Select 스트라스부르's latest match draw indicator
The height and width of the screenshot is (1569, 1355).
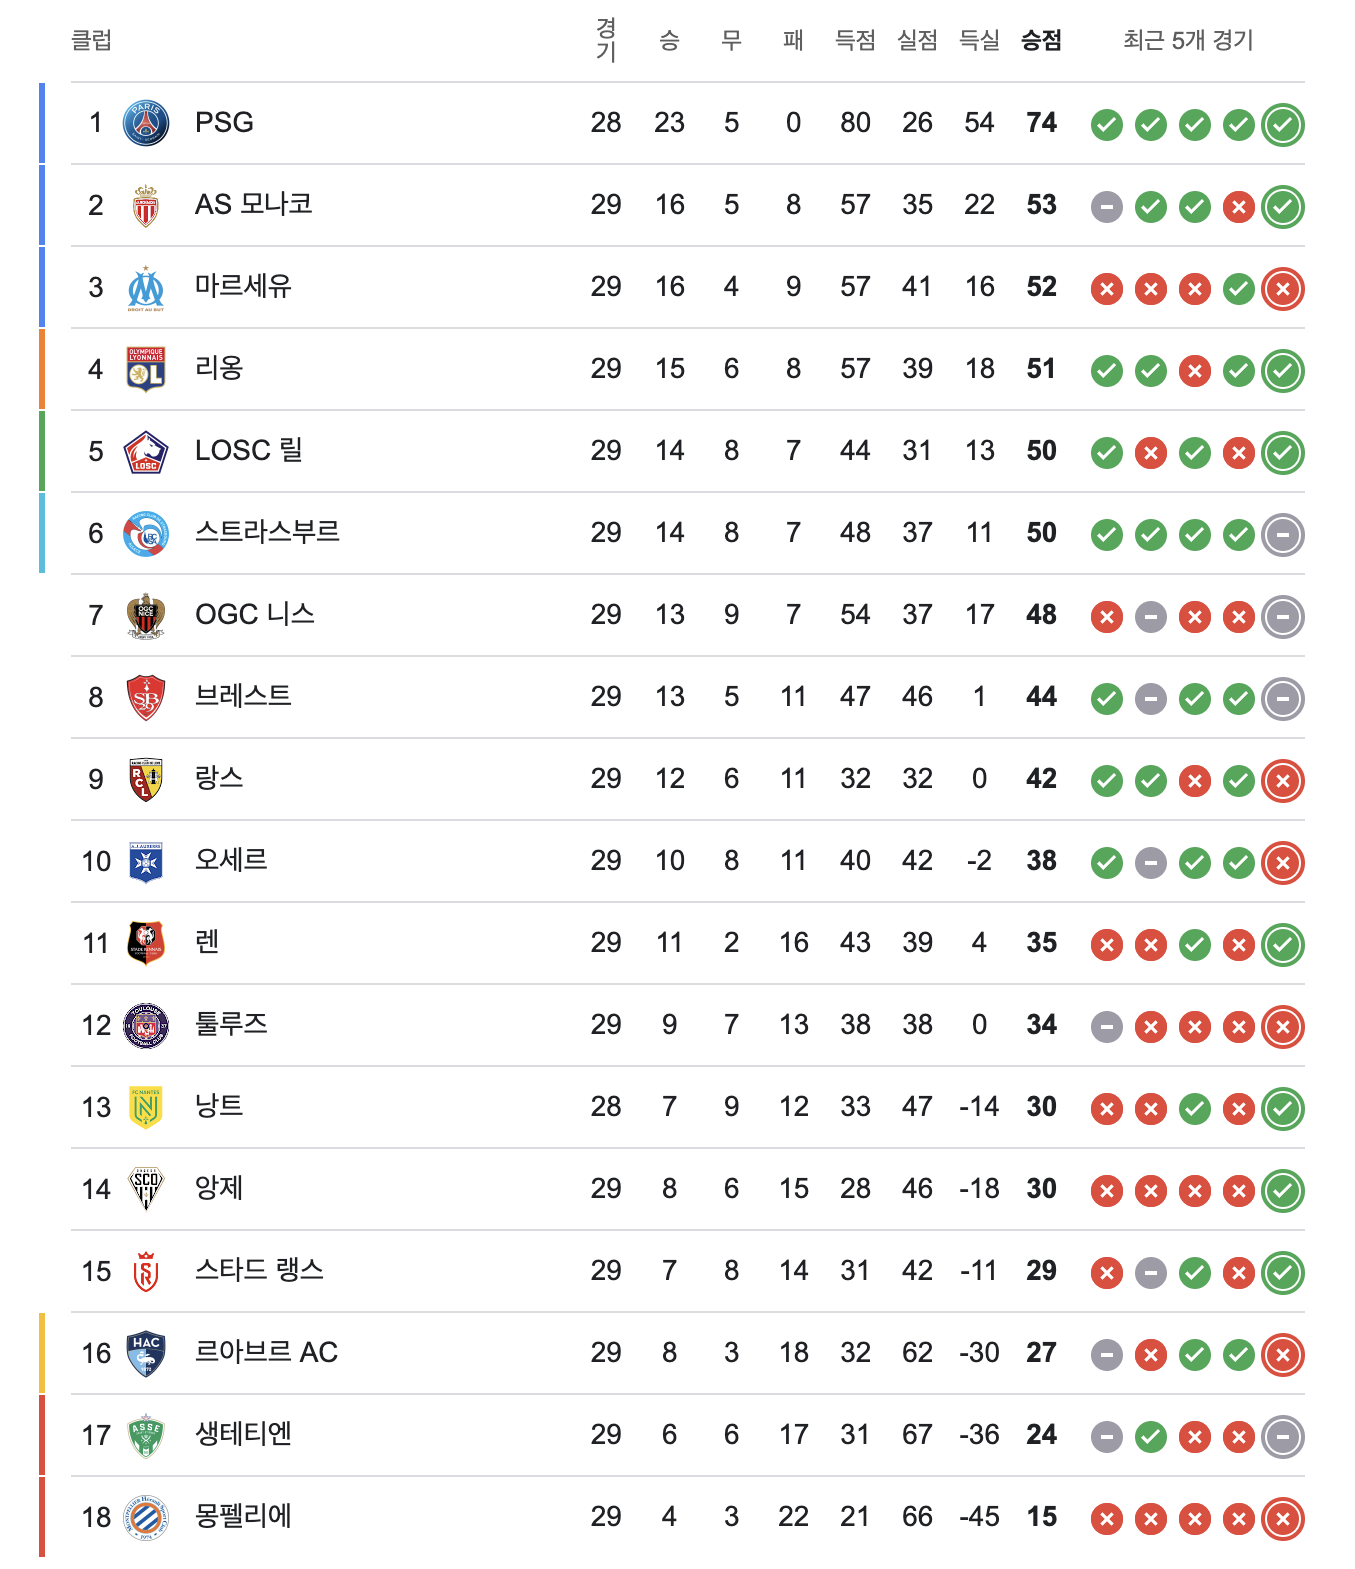pyautogui.click(x=1283, y=535)
